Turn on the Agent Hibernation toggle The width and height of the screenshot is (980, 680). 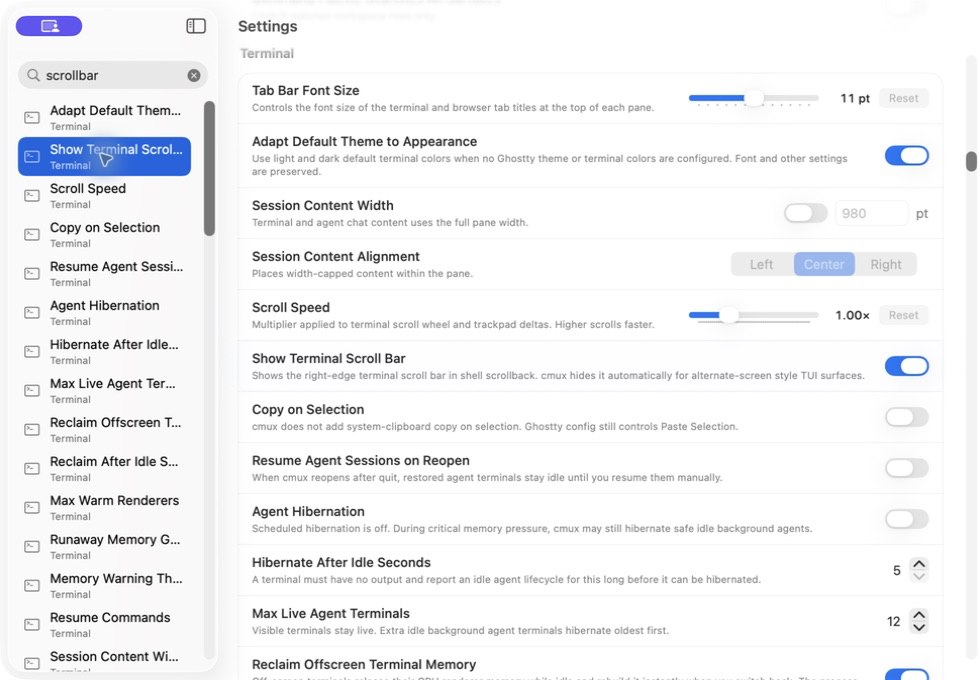click(x=906, y=519)
